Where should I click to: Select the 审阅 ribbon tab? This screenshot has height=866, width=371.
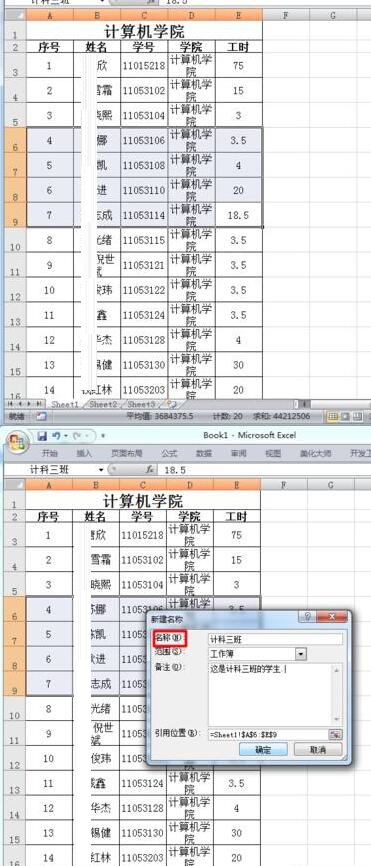238,454
